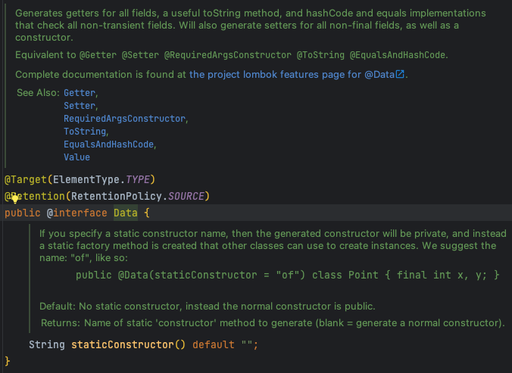Click RetentionPolicy in the Retention annotation
This screenshot has width=512, height=373.
[x=116, y=196]
